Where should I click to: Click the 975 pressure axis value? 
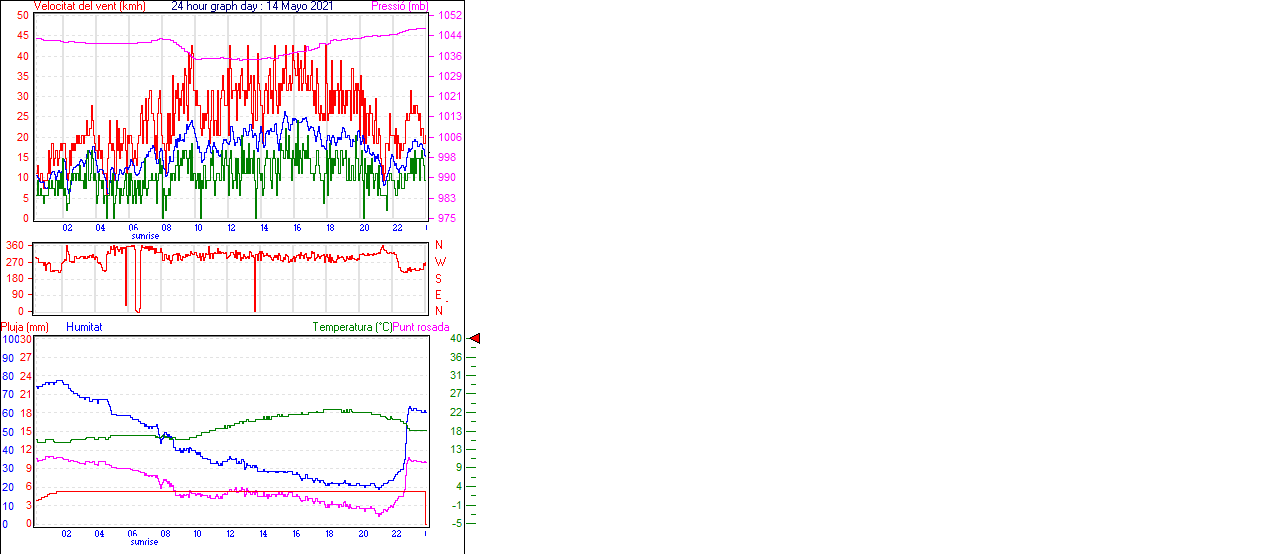tap(446, 218)
